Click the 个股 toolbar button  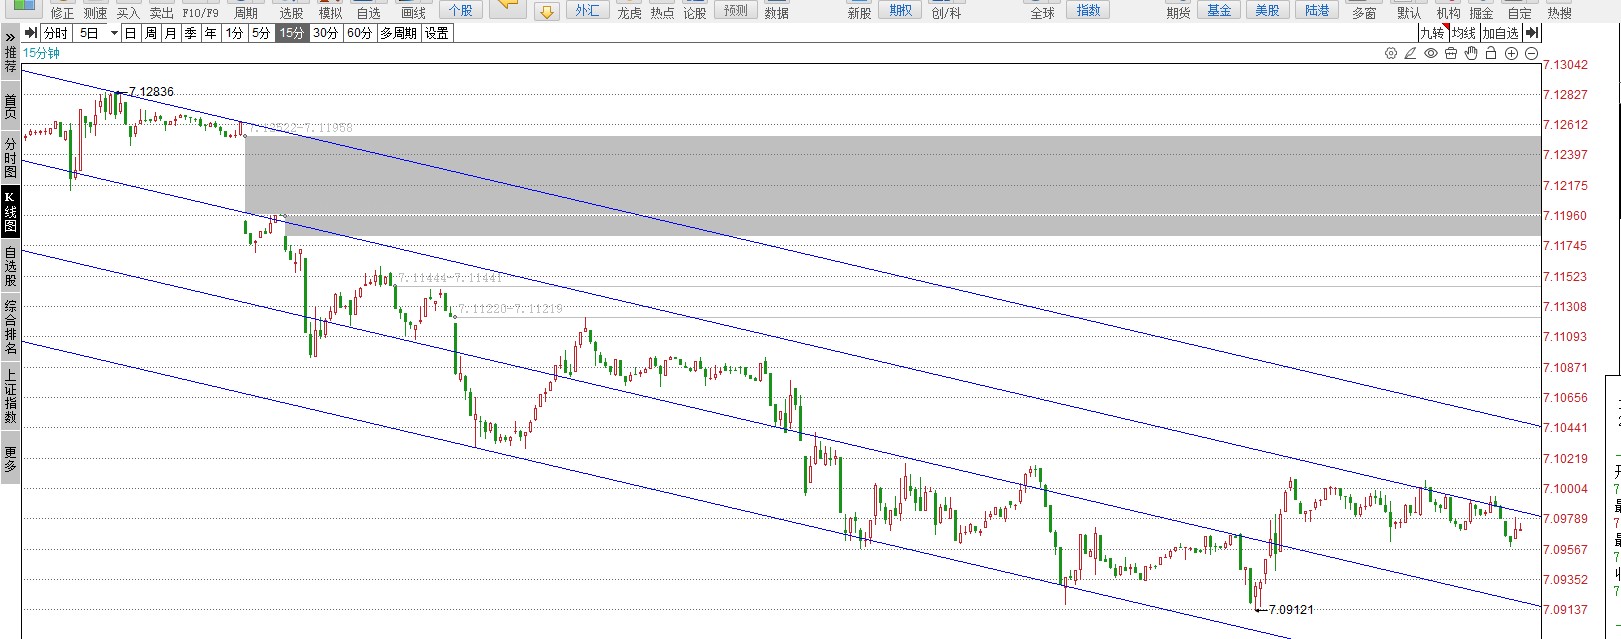tap(461, 10)
